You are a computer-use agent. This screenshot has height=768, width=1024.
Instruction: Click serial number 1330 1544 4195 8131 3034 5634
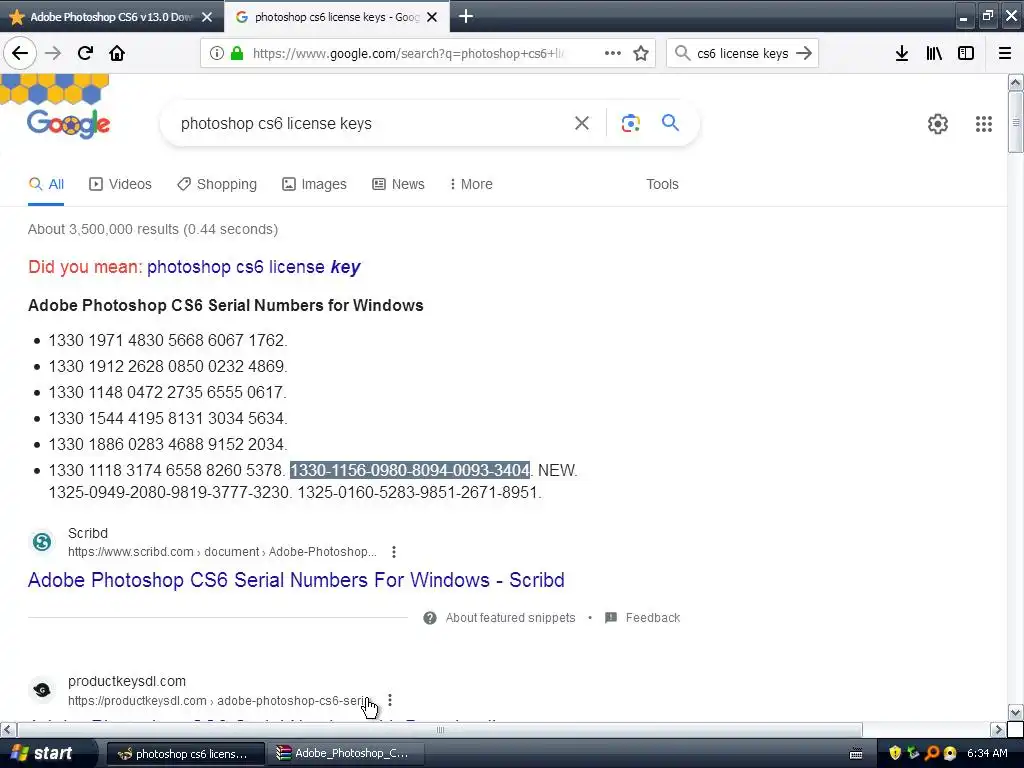(x=167, y=418)
